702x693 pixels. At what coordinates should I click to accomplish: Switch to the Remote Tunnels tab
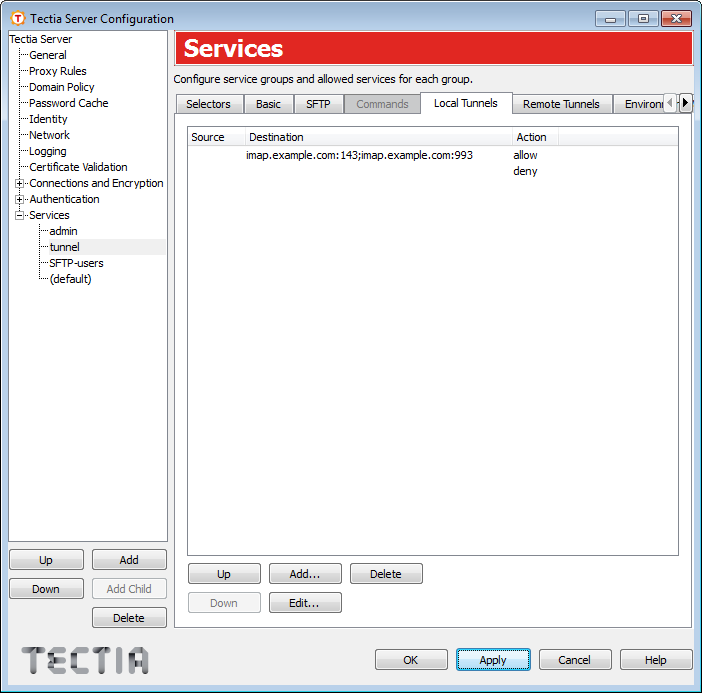point(561,104)
